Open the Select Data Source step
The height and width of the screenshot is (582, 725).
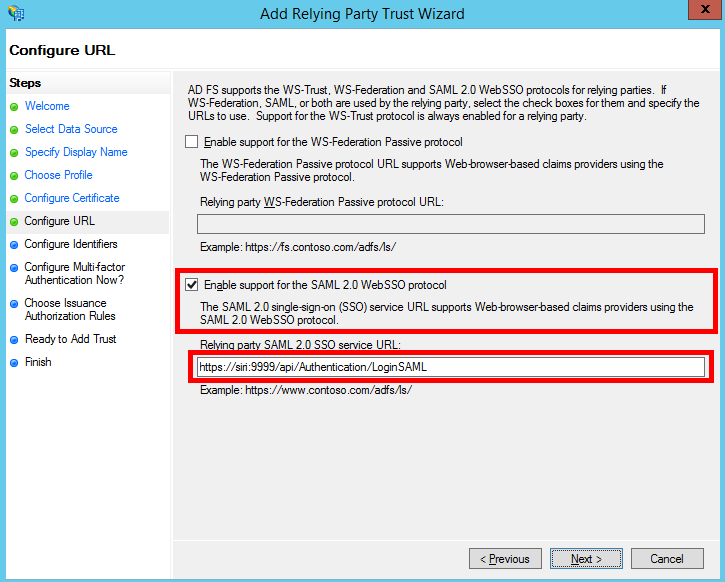[x=71, y=129]
